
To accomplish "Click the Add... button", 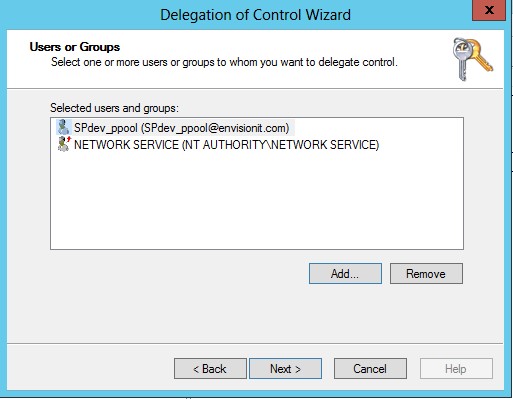I will tap(345, 274).
